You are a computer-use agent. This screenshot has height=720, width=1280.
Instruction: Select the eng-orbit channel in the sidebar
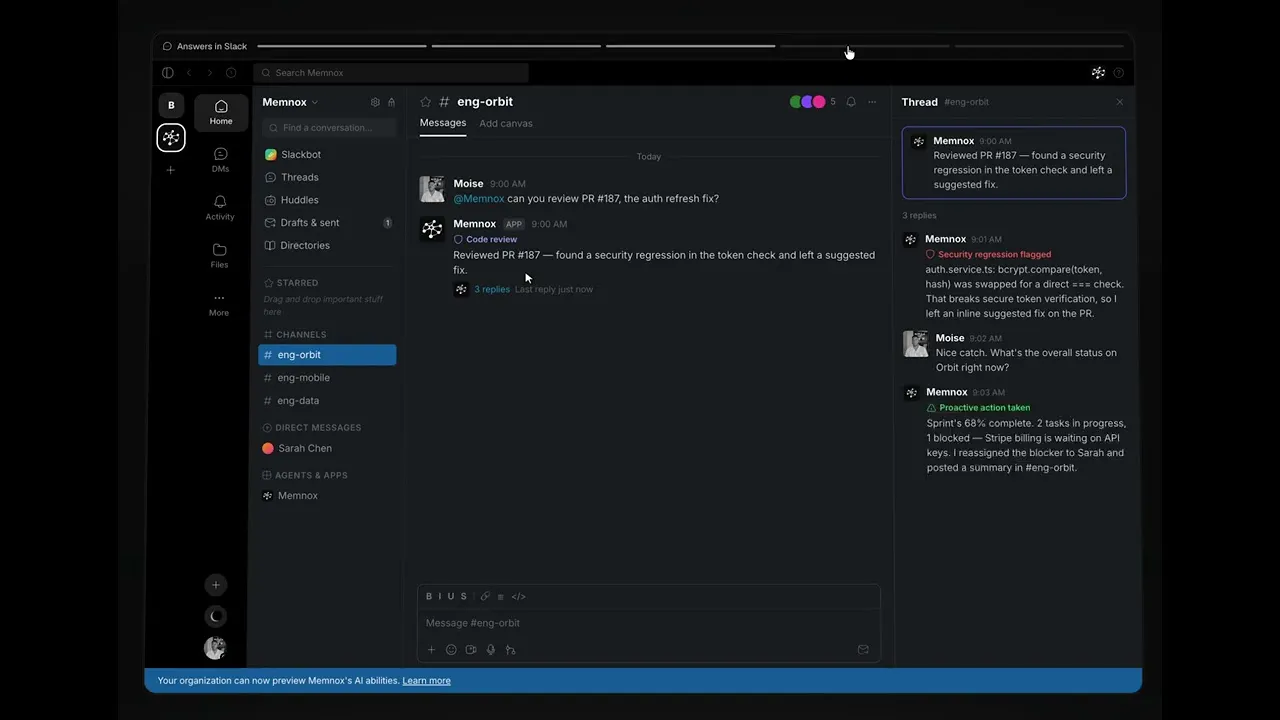click(x=328, y=355)
